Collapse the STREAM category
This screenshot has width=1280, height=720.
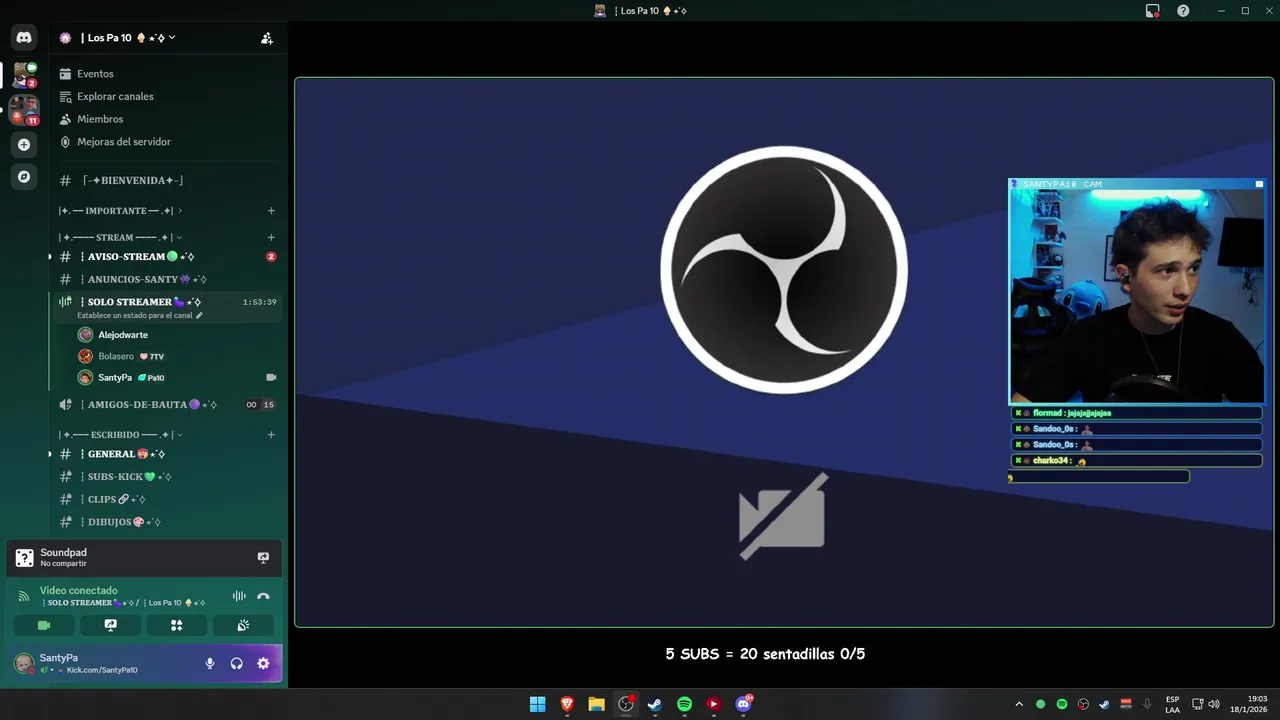click(120, 238)
